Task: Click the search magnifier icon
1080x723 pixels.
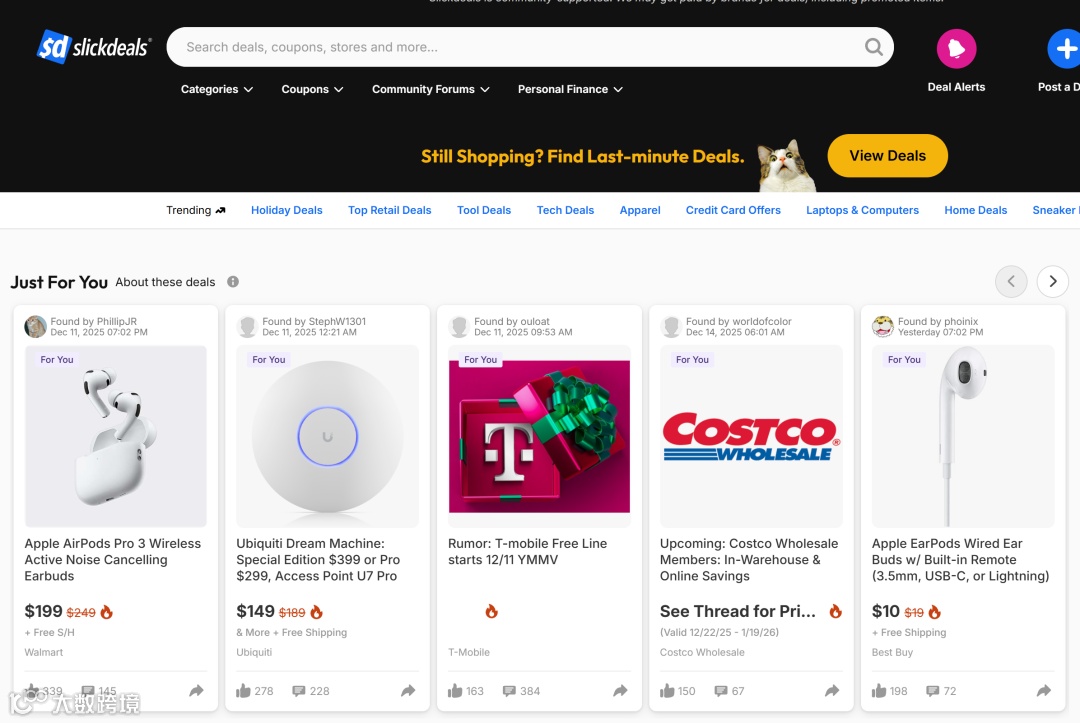Action: tap(873, 47)
